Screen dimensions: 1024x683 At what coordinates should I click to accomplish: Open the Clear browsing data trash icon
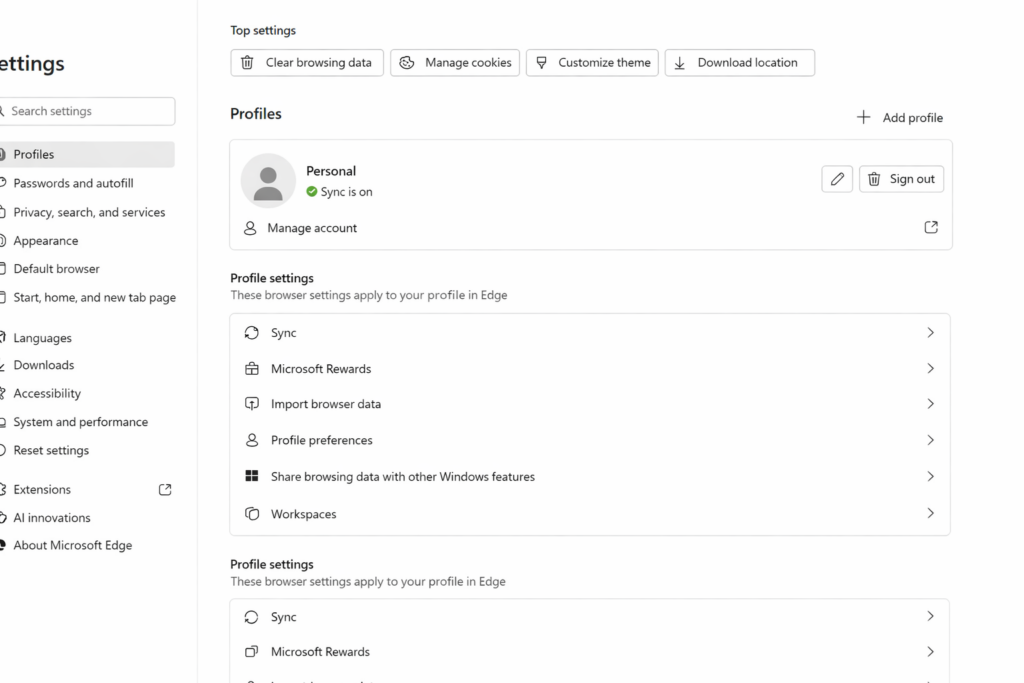click(247, 62)
